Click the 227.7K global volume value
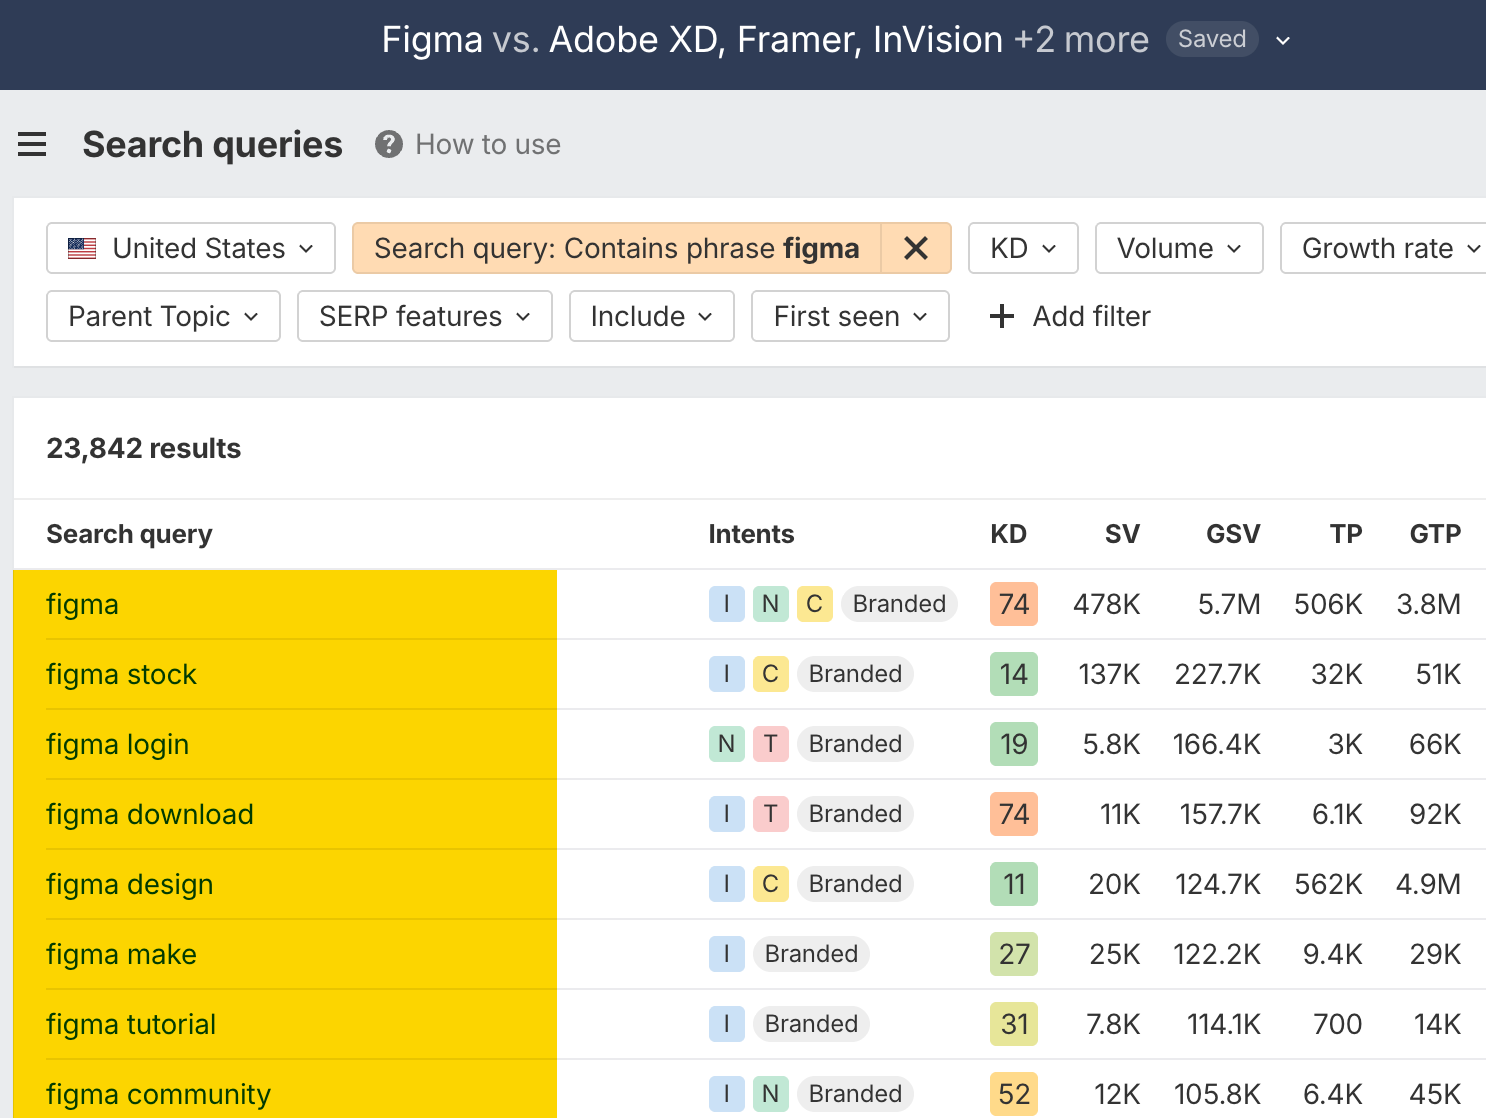 [1217, 674]
